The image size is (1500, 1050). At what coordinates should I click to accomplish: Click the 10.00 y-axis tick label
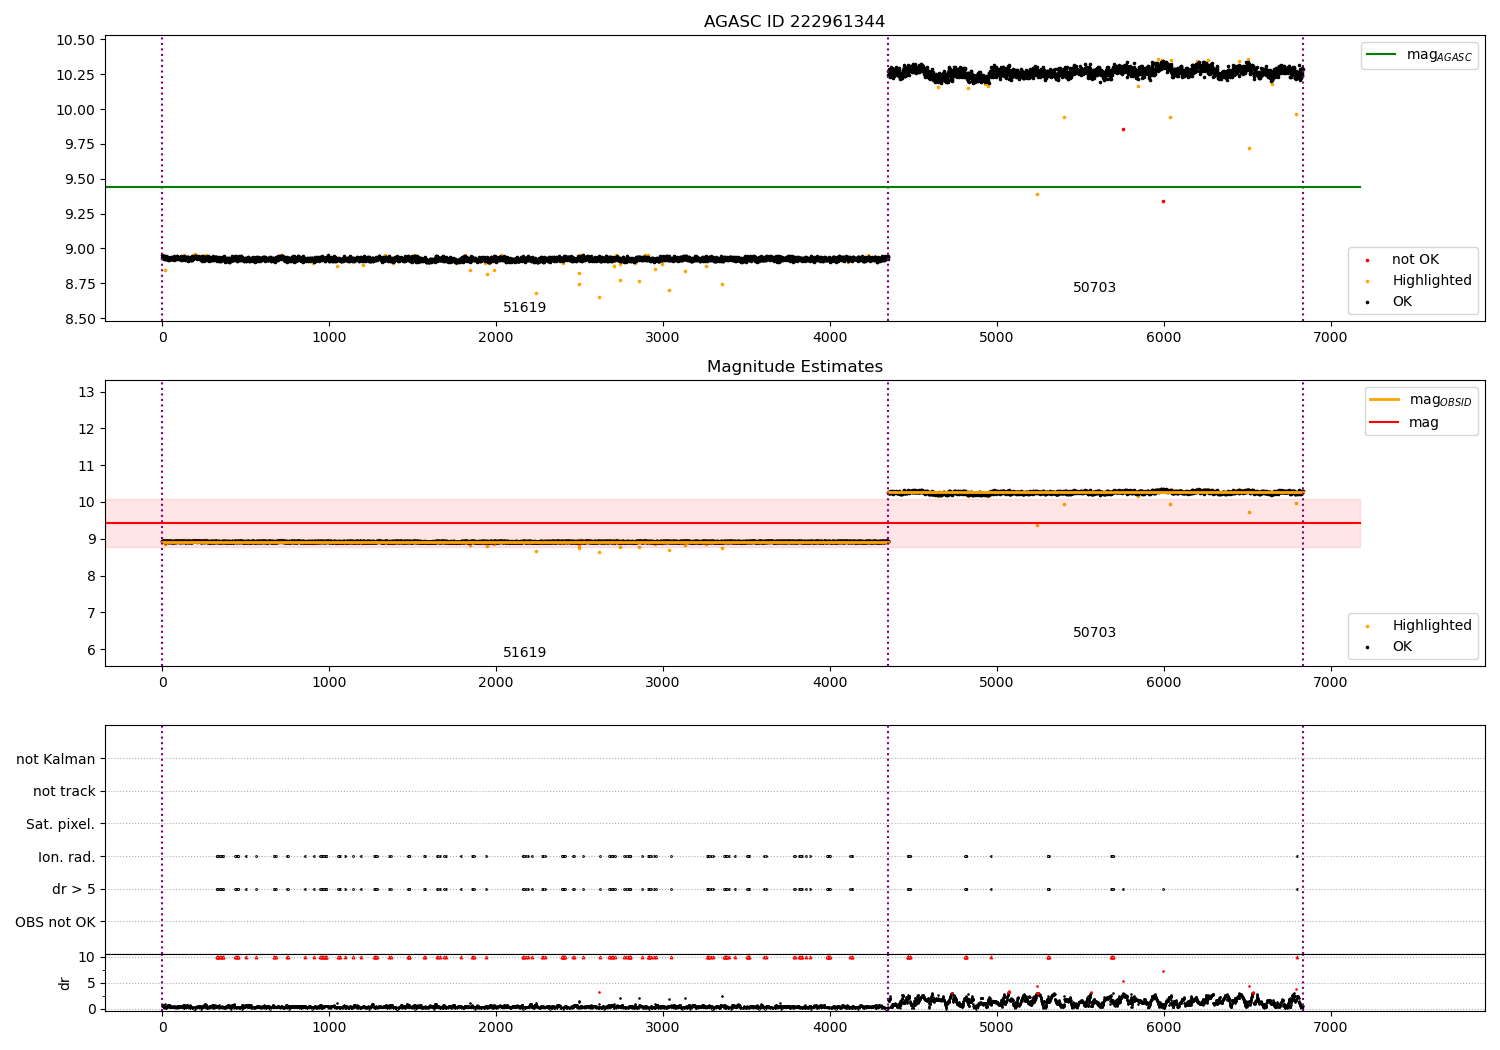75,110
